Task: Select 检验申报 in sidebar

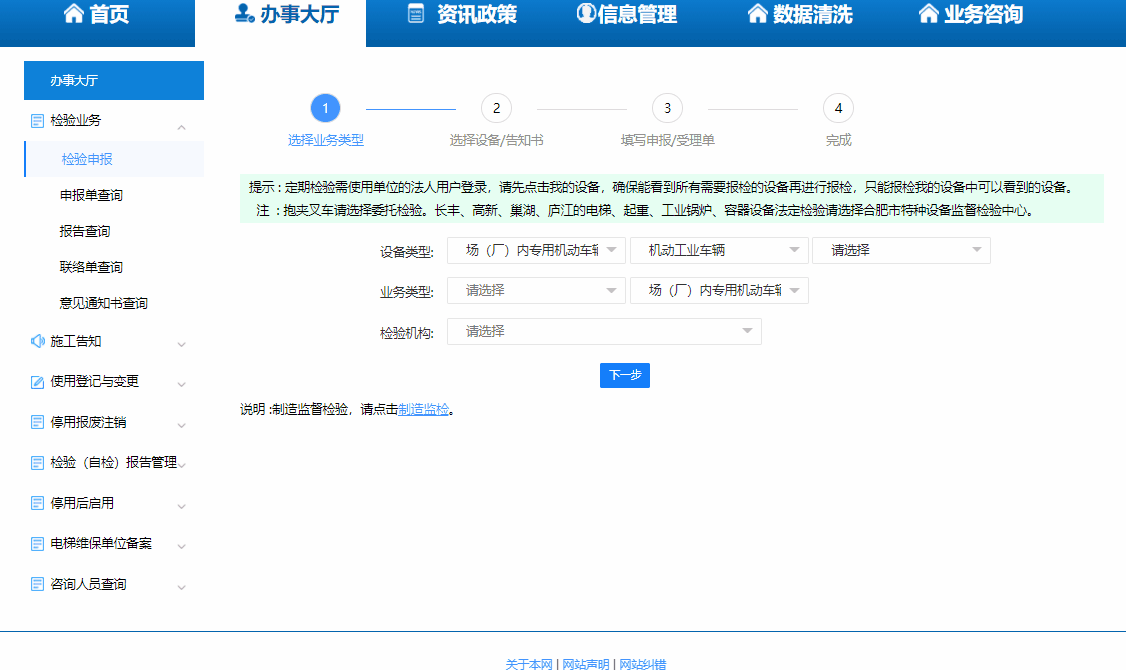Action: [x=114, y=159]
